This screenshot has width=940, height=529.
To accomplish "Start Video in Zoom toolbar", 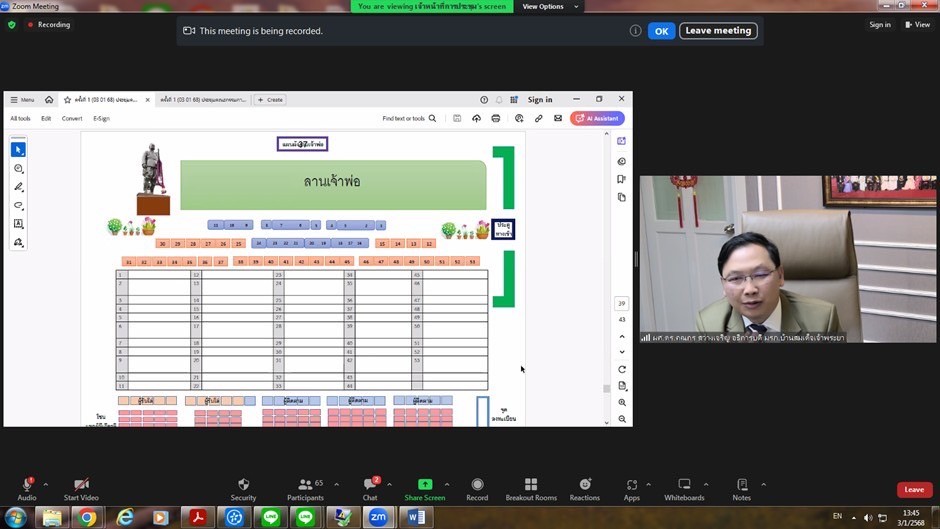I will tap(81, 489).
